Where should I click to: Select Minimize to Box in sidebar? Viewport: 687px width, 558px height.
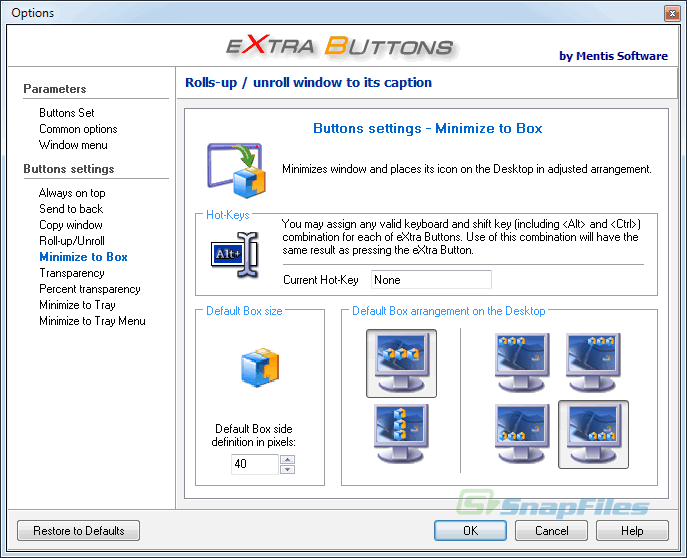[x=83, y=257]
